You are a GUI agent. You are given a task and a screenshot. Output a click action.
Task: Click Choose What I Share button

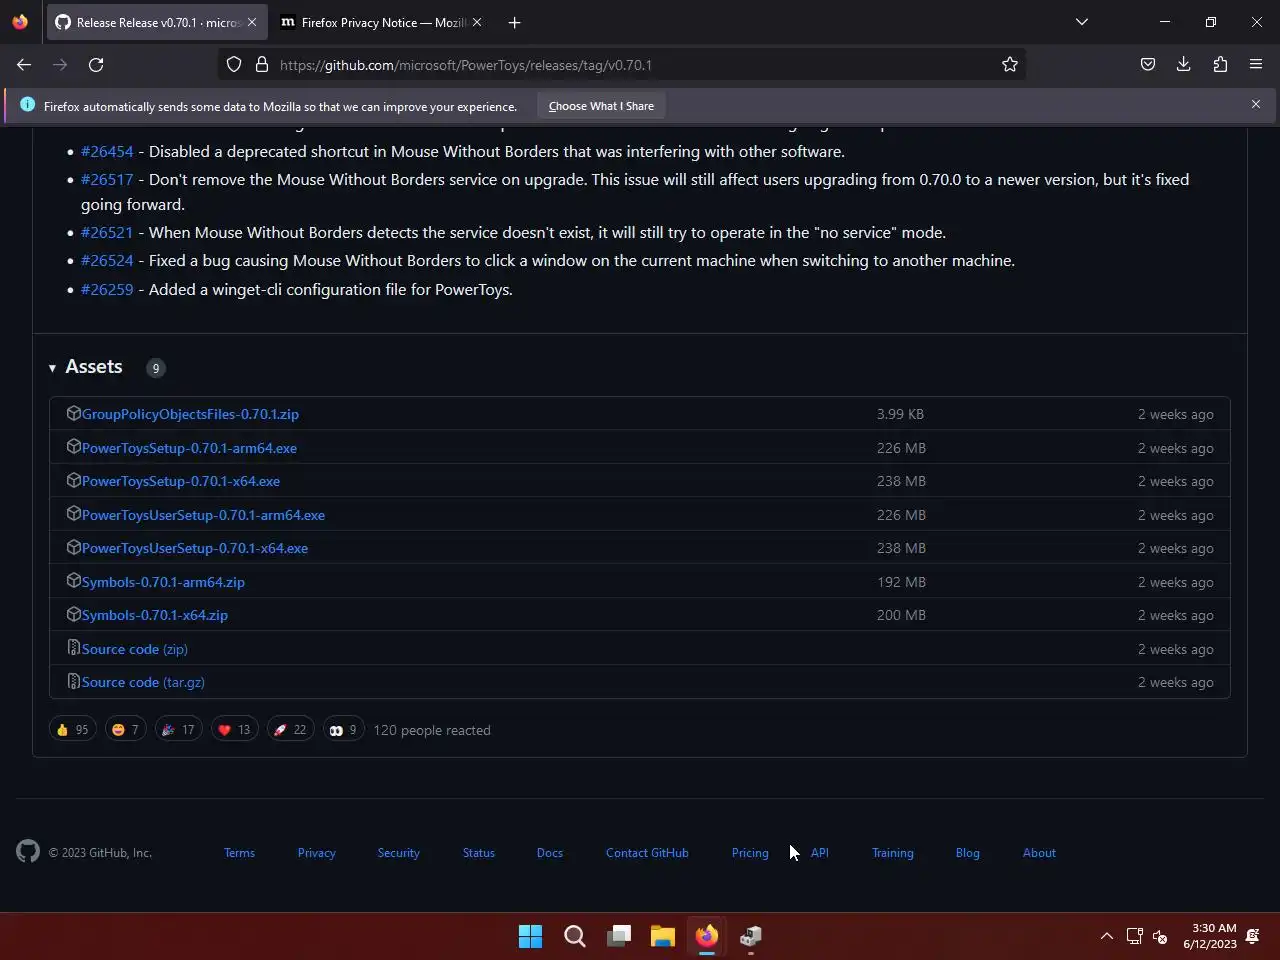[x=601, y=106]
